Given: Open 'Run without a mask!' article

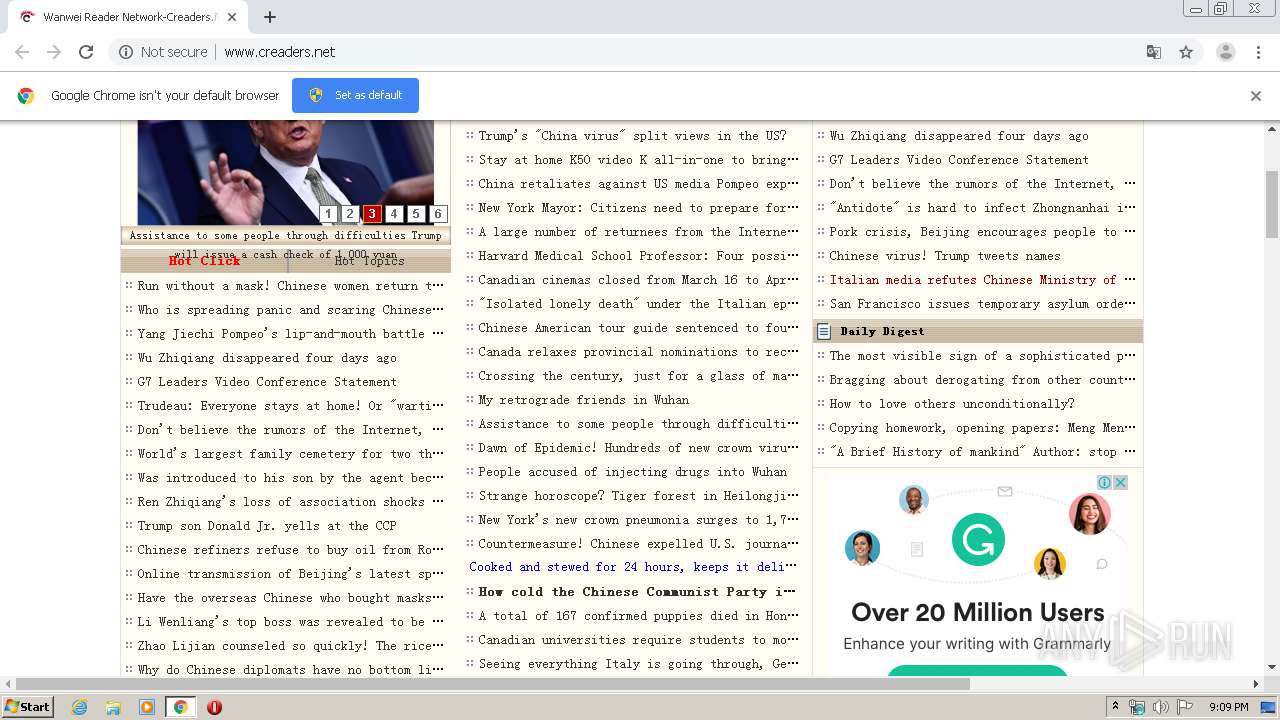Looking at the screenshot, I should pos(291,286).
